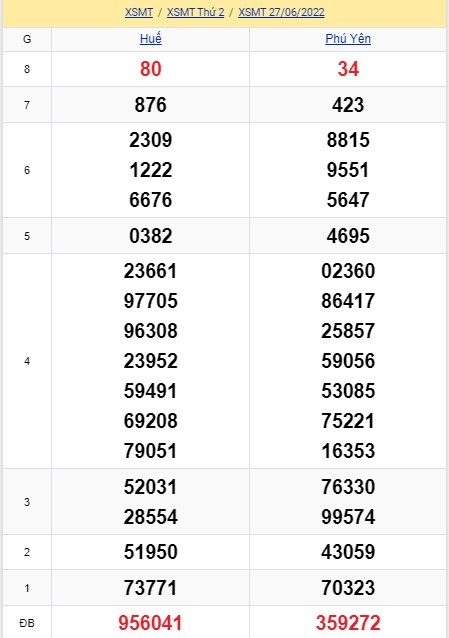This screenshot has width=449, height=638.
Task: Open the XSMT Thứ 2 link
Action: click(x=195, y=12)
